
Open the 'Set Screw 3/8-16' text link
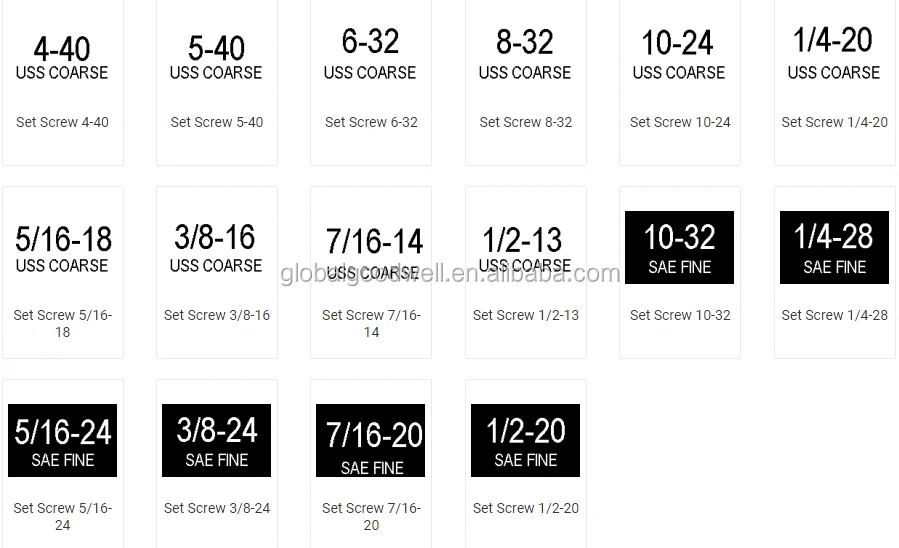[x=217, y=315]
